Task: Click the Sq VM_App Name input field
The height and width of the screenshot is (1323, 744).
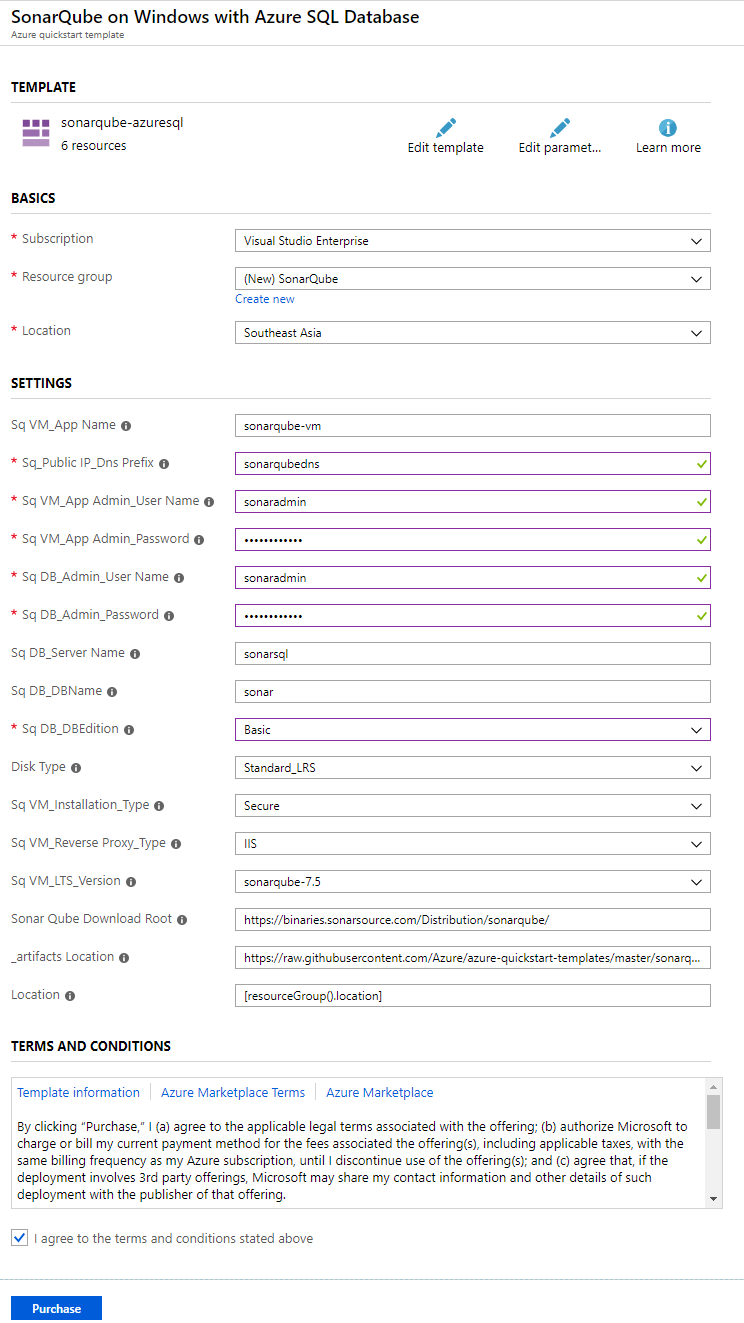Action: click(472, 426)
